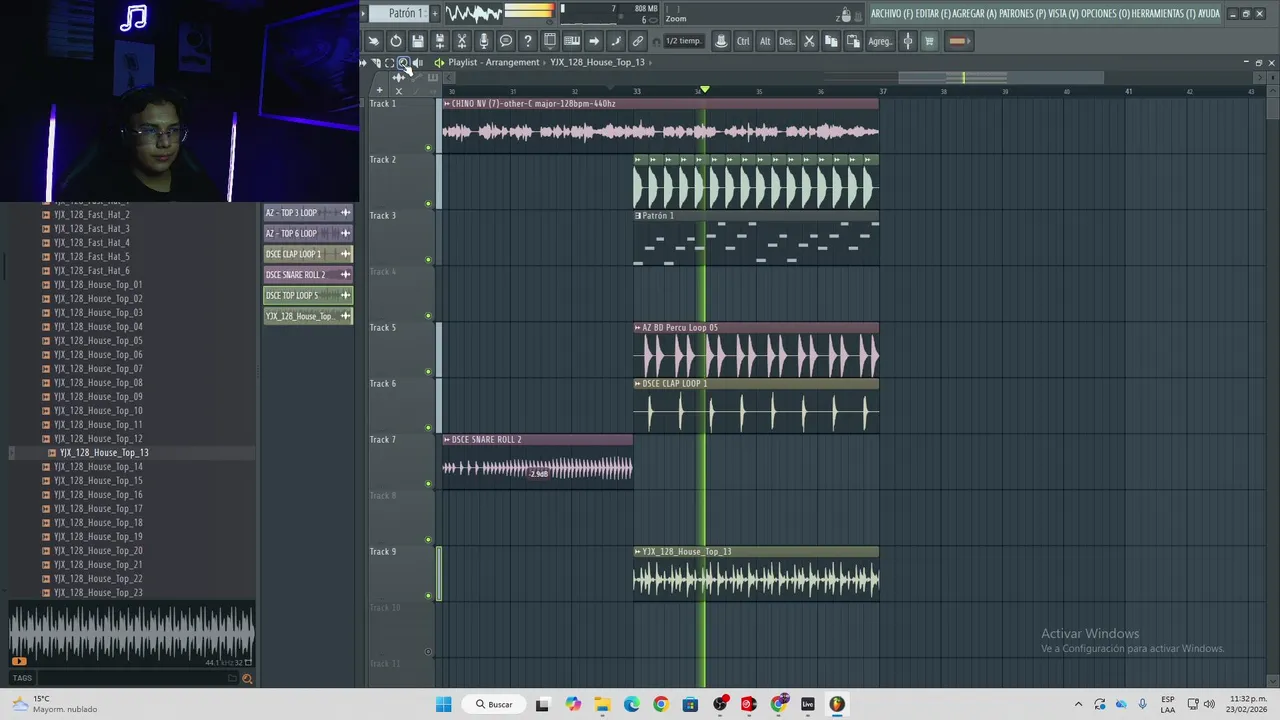This screenshot has height=720, width=1280.
Task: Click the chain link icon in toolbar
Action: click(x=638, y=41)
